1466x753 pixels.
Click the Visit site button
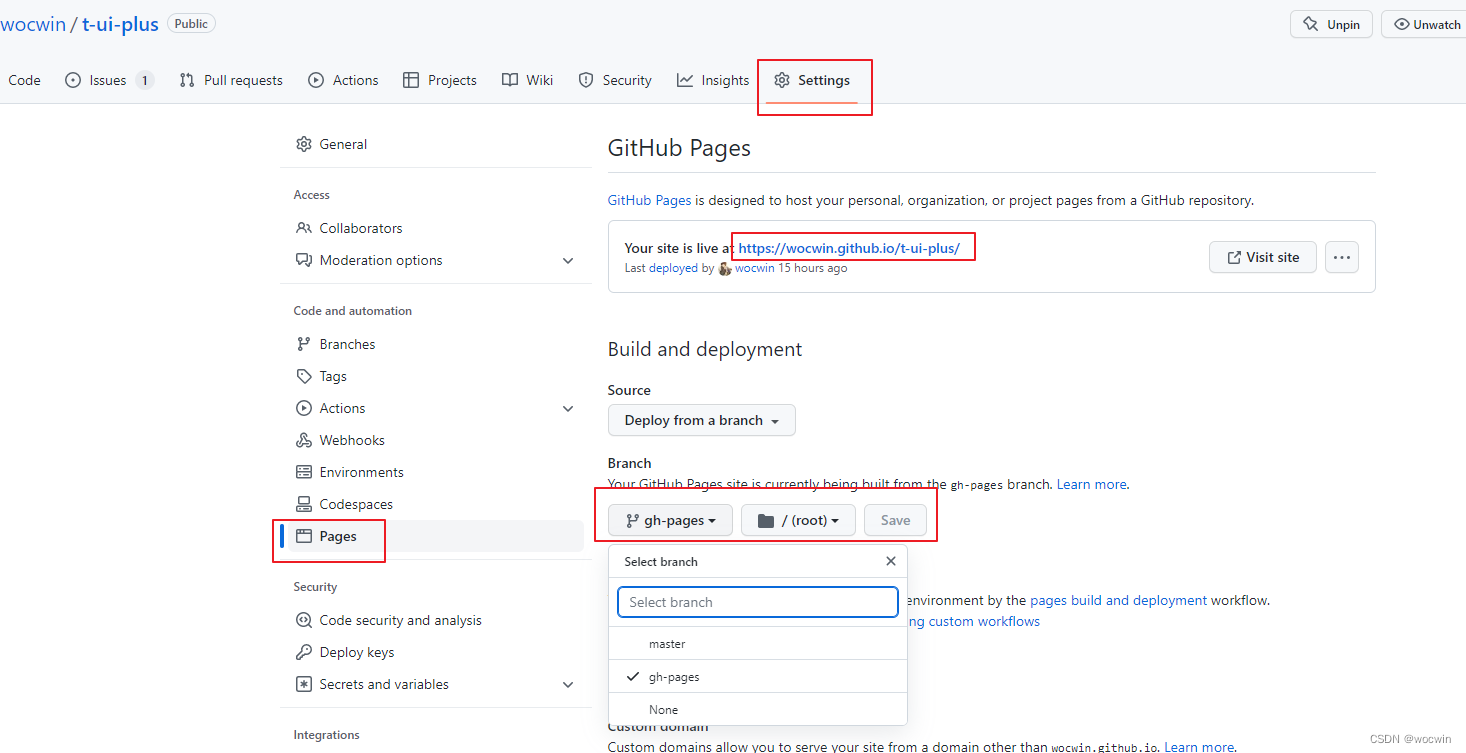[x=1262, y=257]
